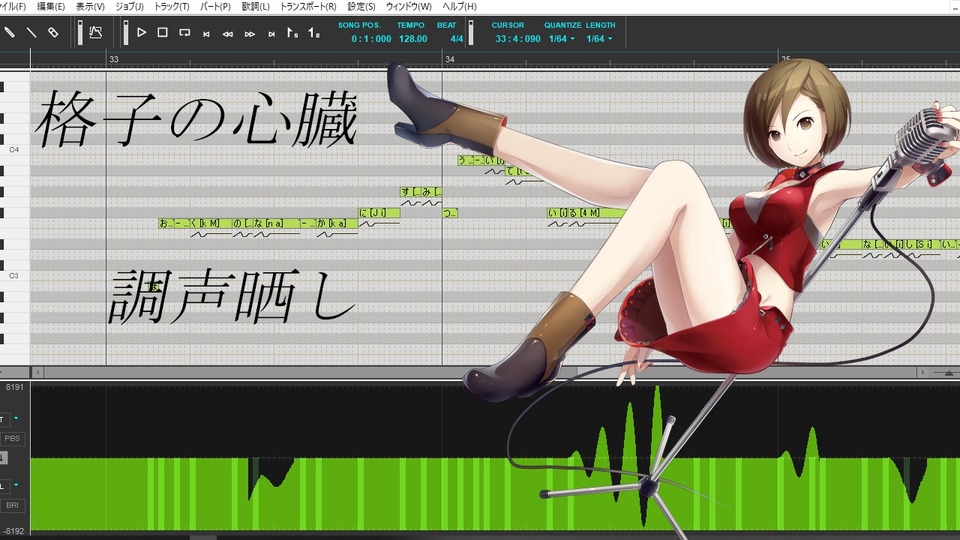Screen dimensions: 960x540
Task: Select the PBS control parameter button
Action: (x=12, y=438)
